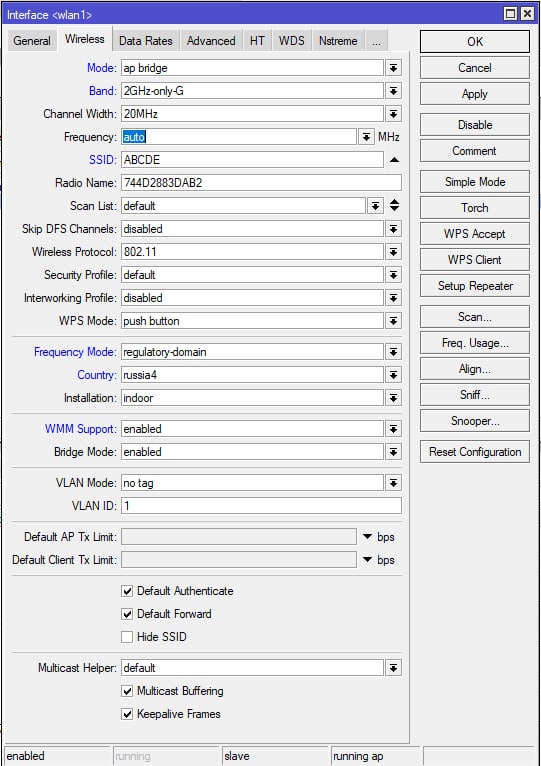Apply the wireless settings
This screenshot has height=766, width=541.
(x=475, y=94)
